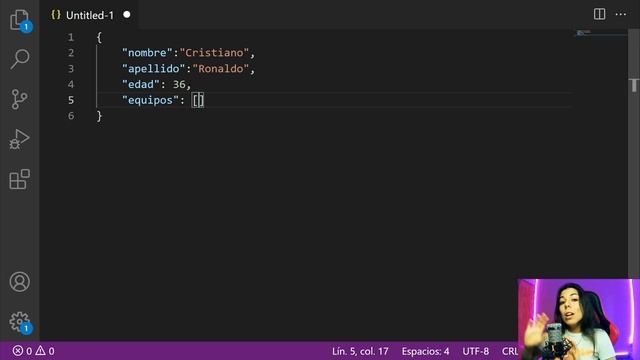Click the errors count icon in status bar
This screenshot has height=360, width=640.
[22, 351]
